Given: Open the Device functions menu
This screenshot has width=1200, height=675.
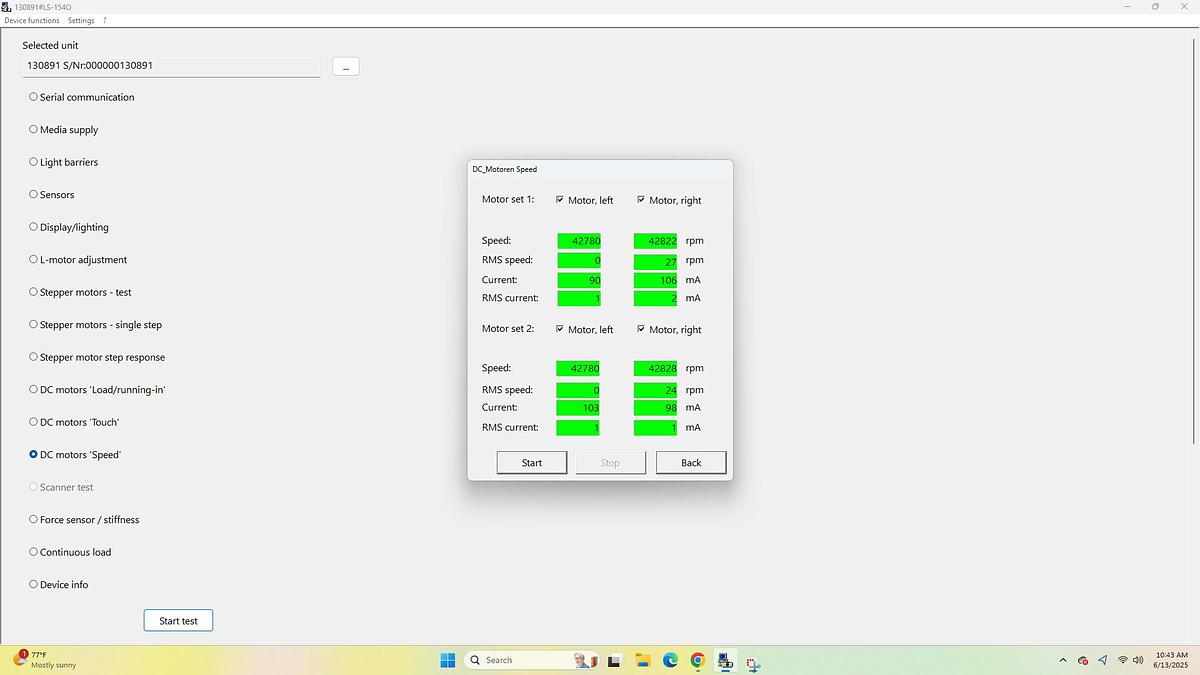Looking at the screenshot, I should click(31, 20).
